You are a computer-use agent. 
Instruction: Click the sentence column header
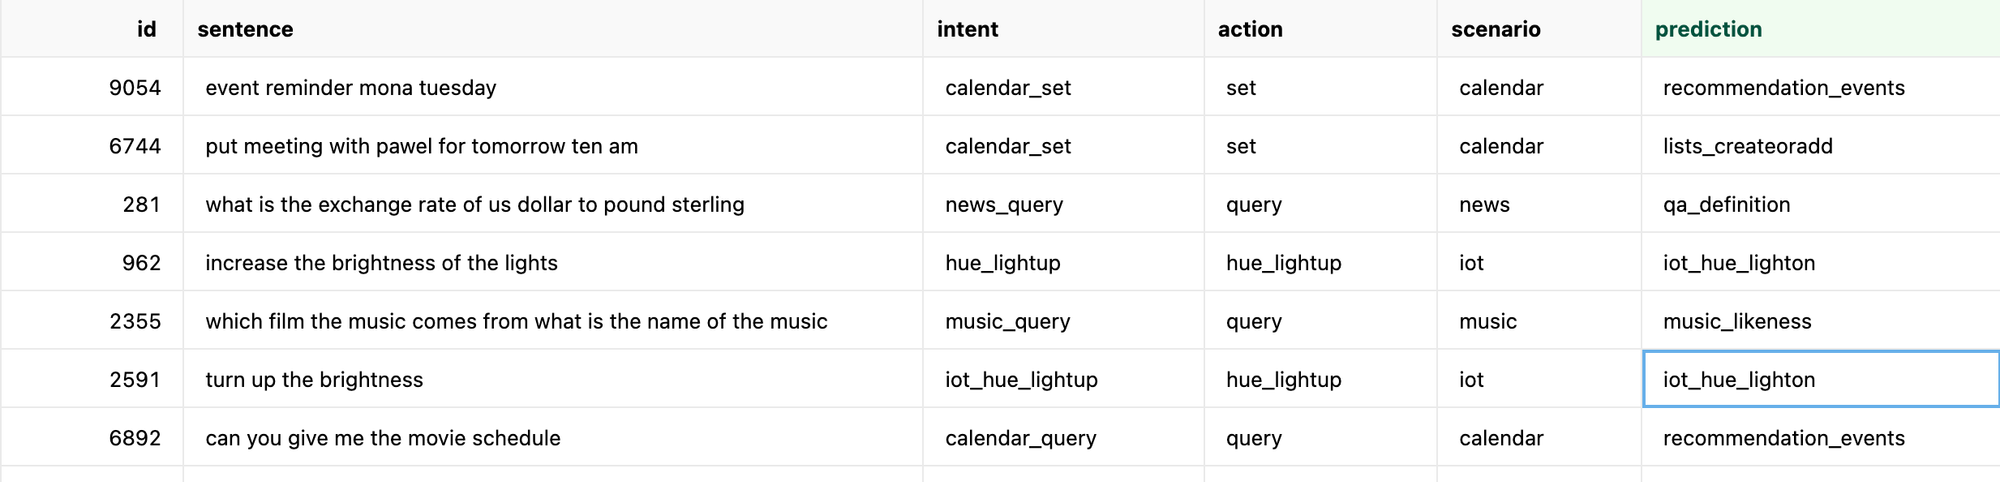click(245, 29)
